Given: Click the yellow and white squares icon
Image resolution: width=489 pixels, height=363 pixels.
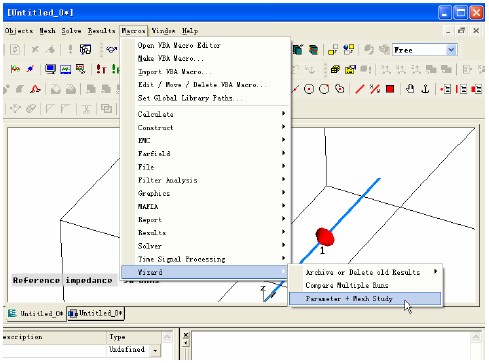Looking at the screenshot, I should click(x=333, y=50).
